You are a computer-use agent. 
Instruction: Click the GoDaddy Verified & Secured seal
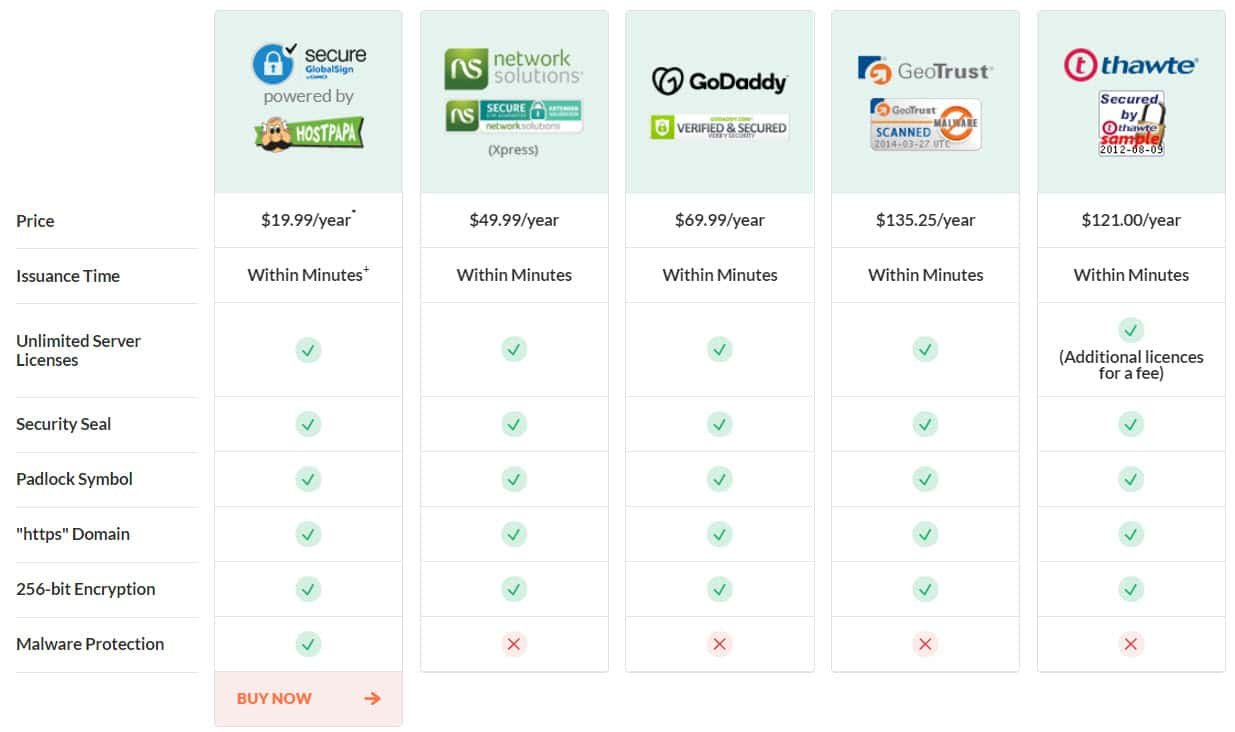coord(720,127)
